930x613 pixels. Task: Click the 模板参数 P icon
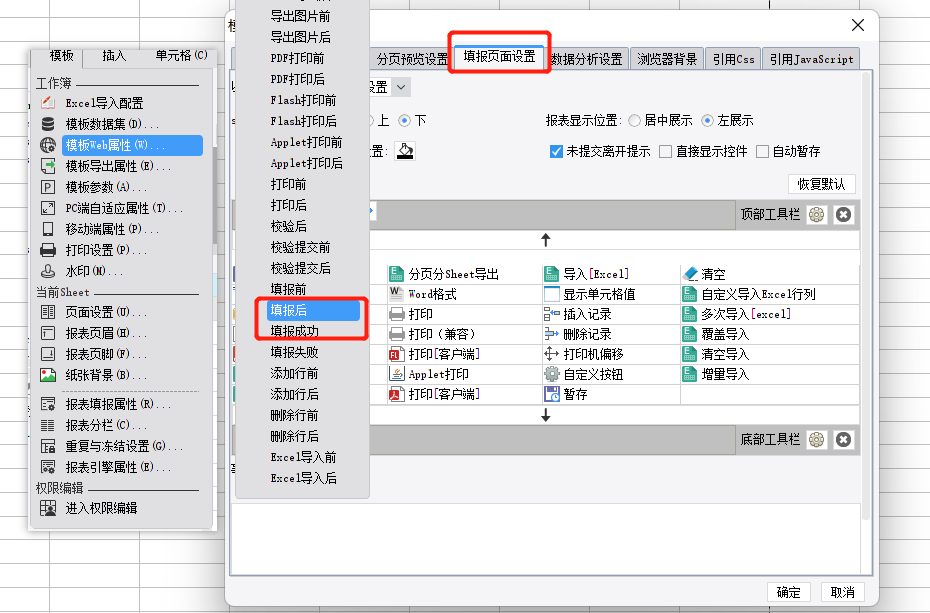point(48,187)
